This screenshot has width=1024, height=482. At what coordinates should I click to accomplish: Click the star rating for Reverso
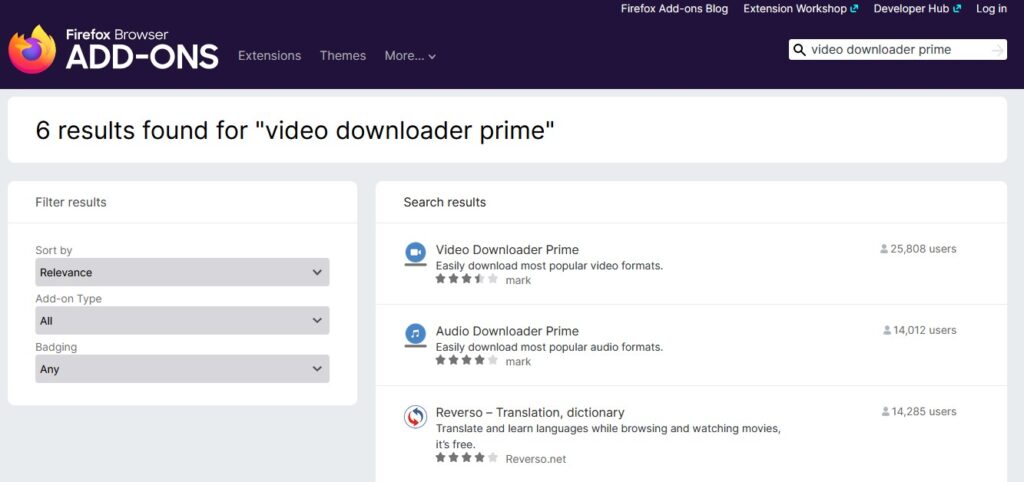(x=466, y=458)
